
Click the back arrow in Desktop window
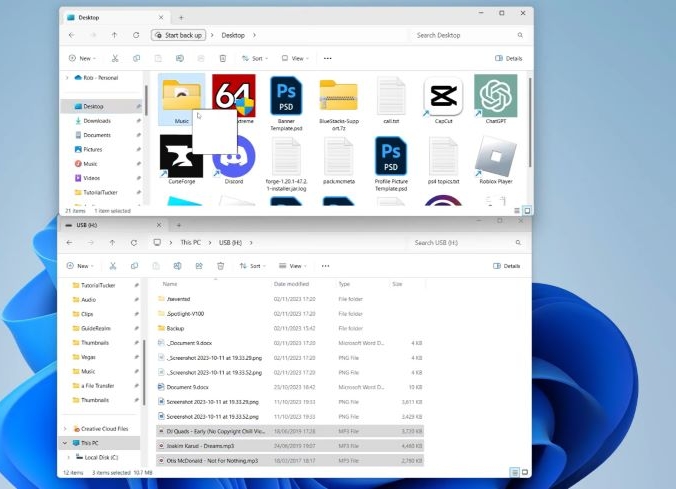72,35
